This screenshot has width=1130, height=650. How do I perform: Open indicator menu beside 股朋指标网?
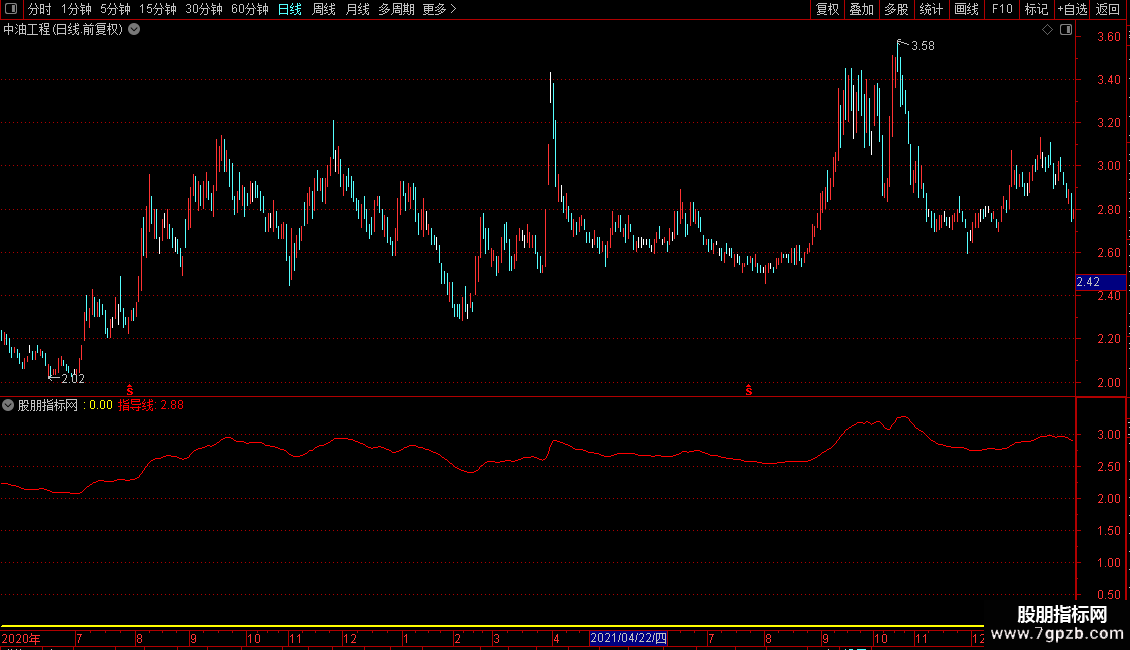[x=8, y=405]
